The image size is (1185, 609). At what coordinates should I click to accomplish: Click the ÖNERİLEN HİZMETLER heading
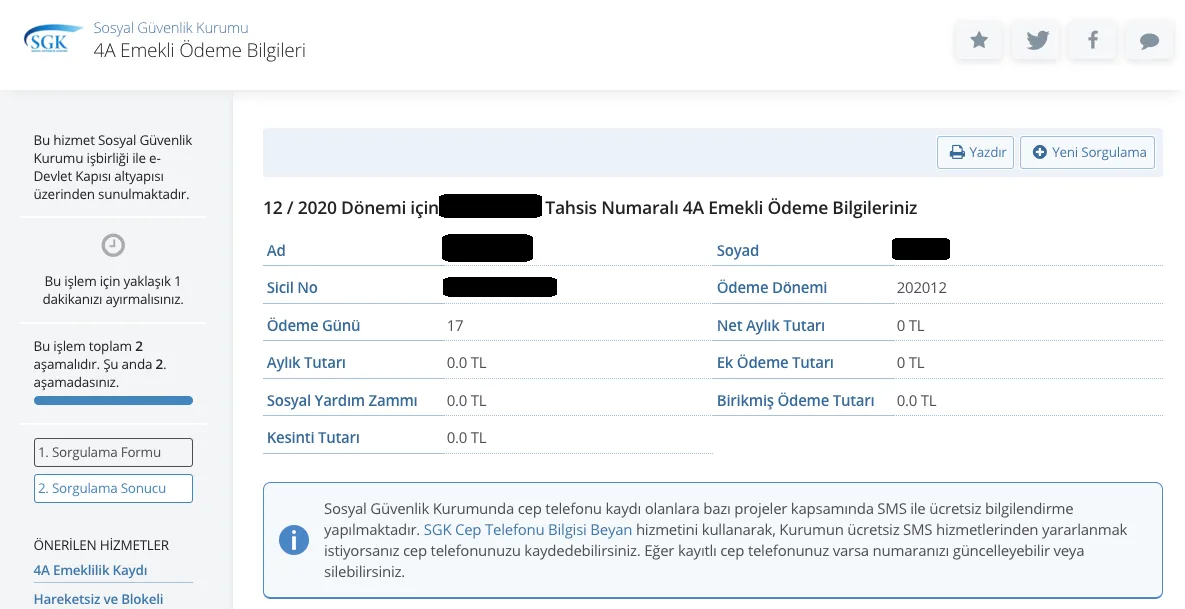point(101,545)
